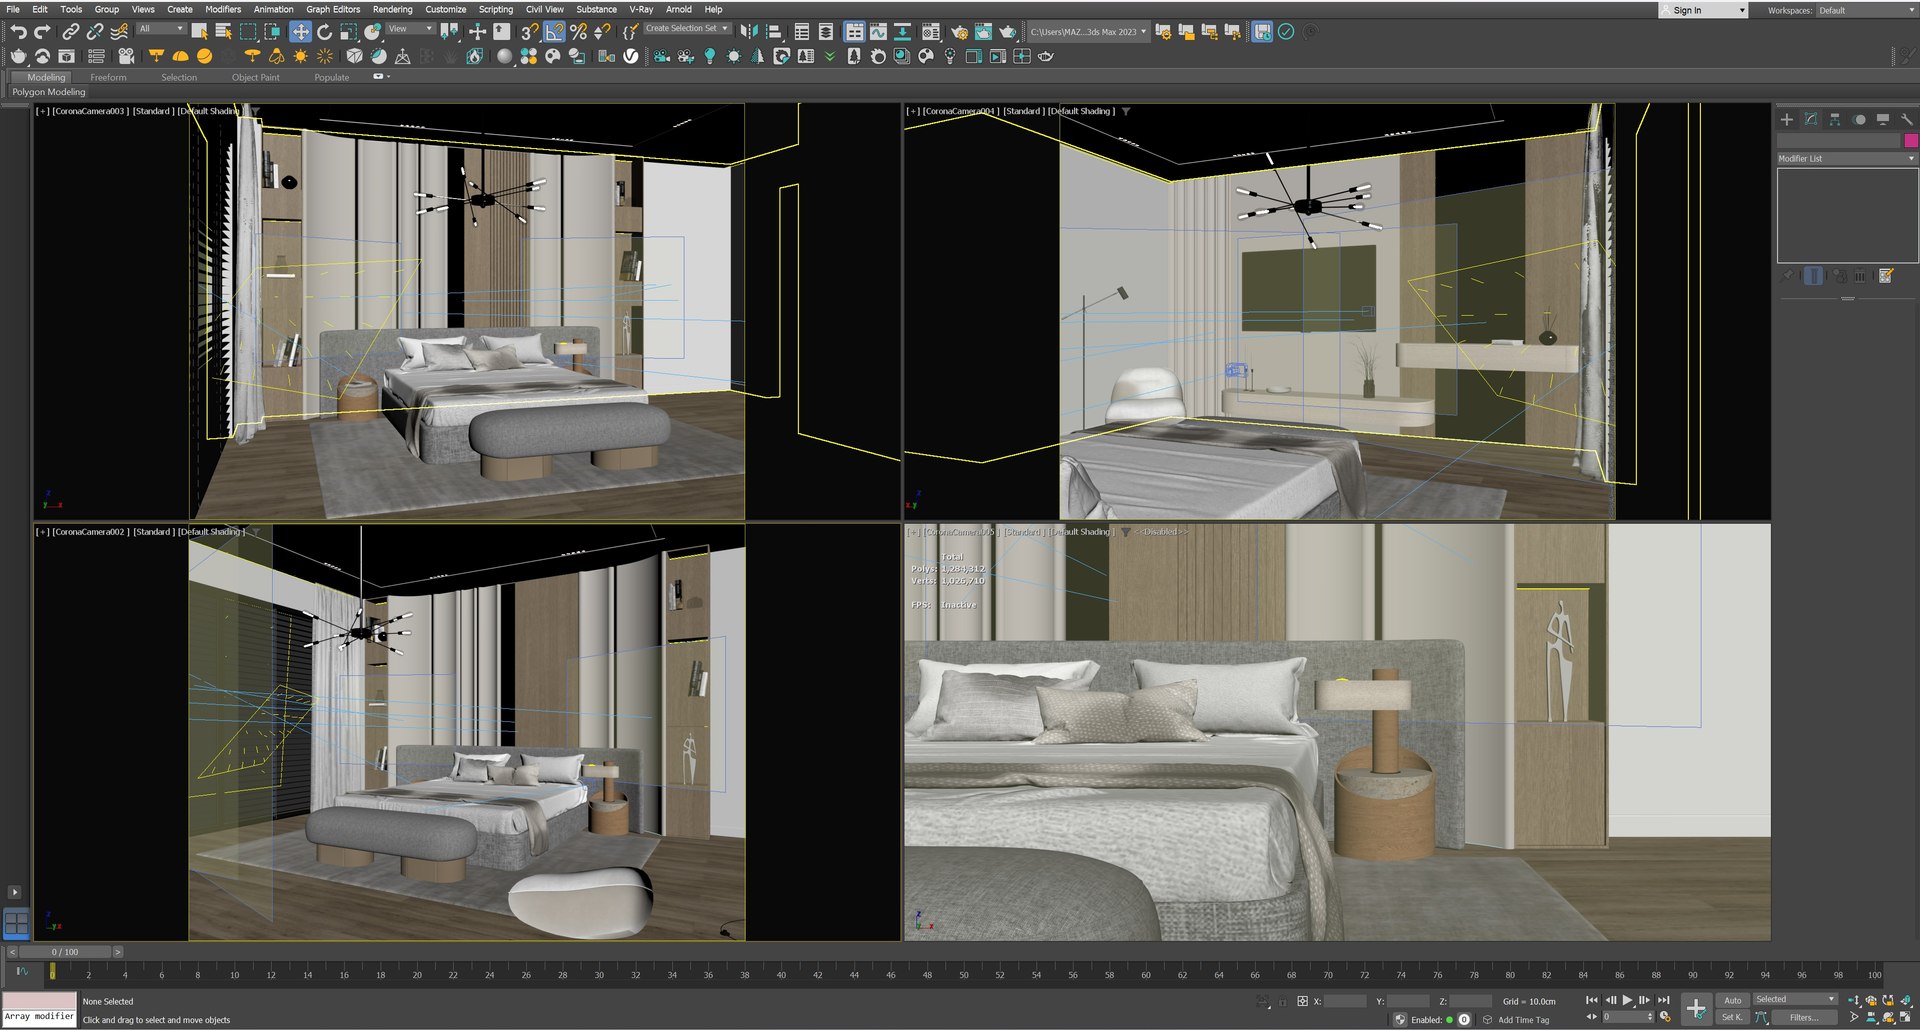This screenshot has width=1920, height=1030.
Task: Click the X coordinate input field
Action: pos(1346,1001)
